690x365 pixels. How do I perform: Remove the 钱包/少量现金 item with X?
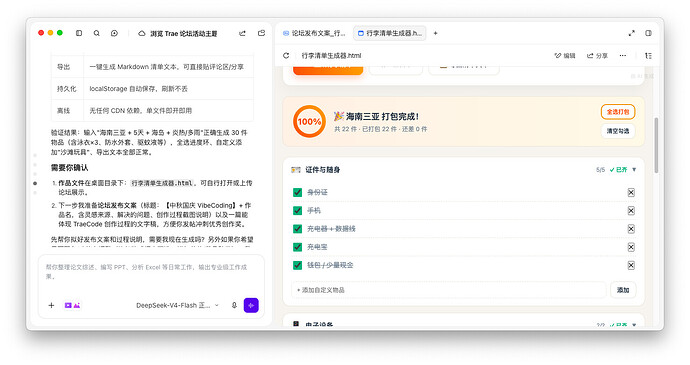coord(631,265)
